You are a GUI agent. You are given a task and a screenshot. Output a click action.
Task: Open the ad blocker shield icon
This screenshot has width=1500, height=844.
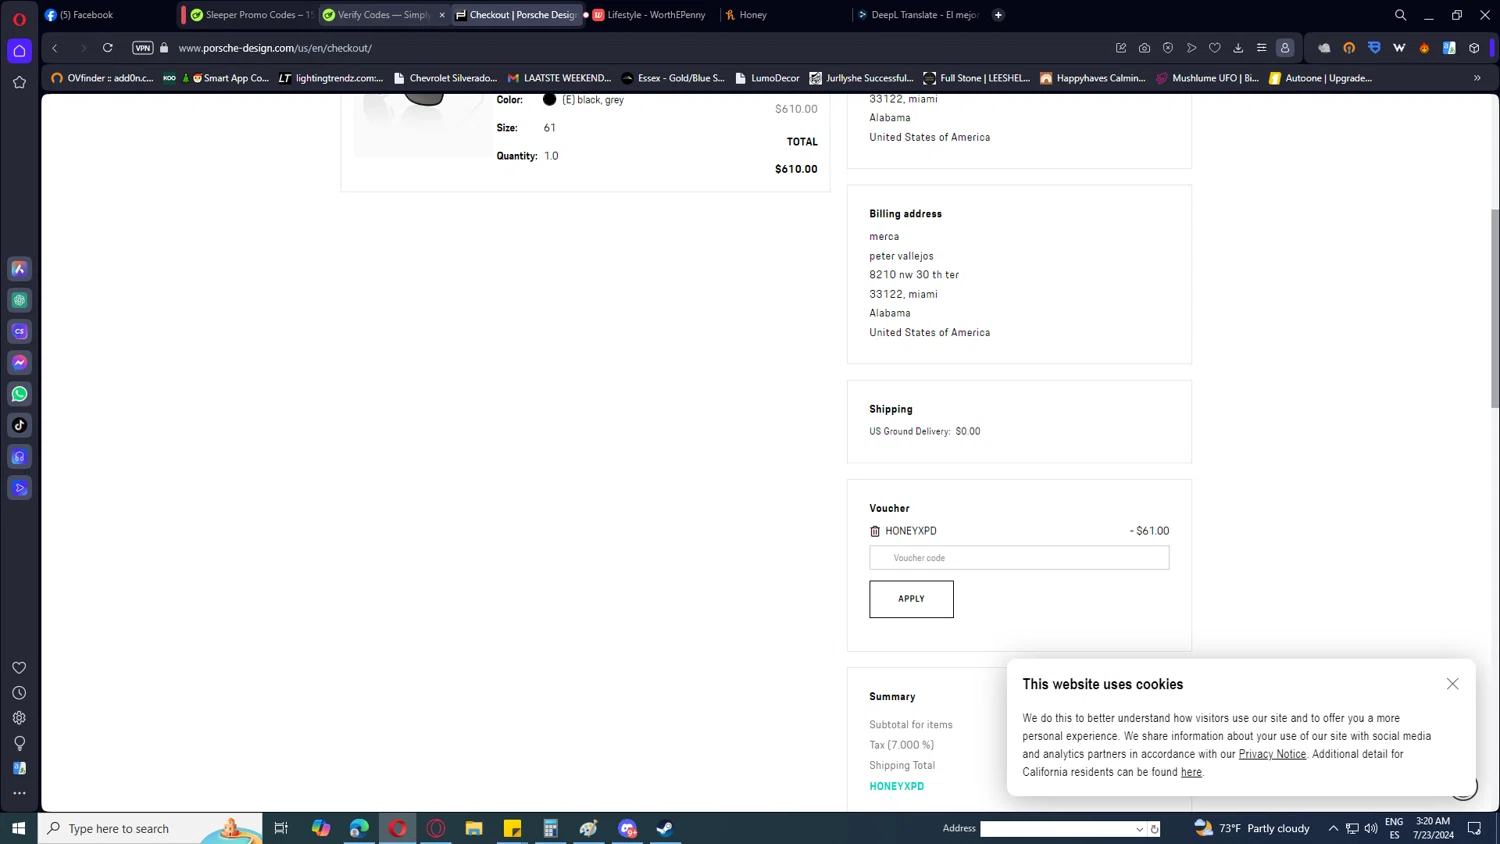(1168, 48)
